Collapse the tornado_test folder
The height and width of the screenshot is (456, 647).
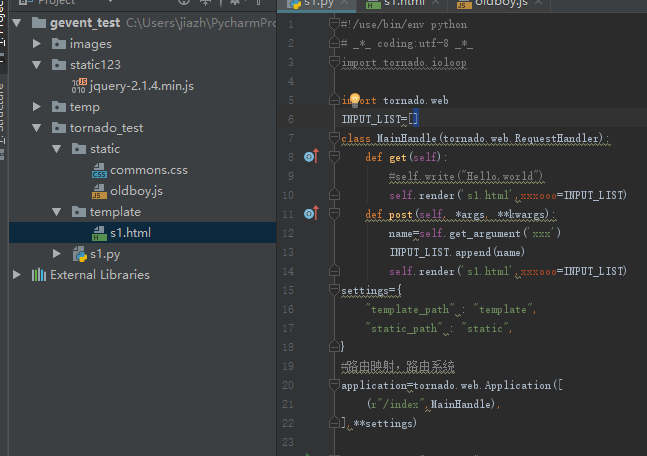(x=37, y=128)
